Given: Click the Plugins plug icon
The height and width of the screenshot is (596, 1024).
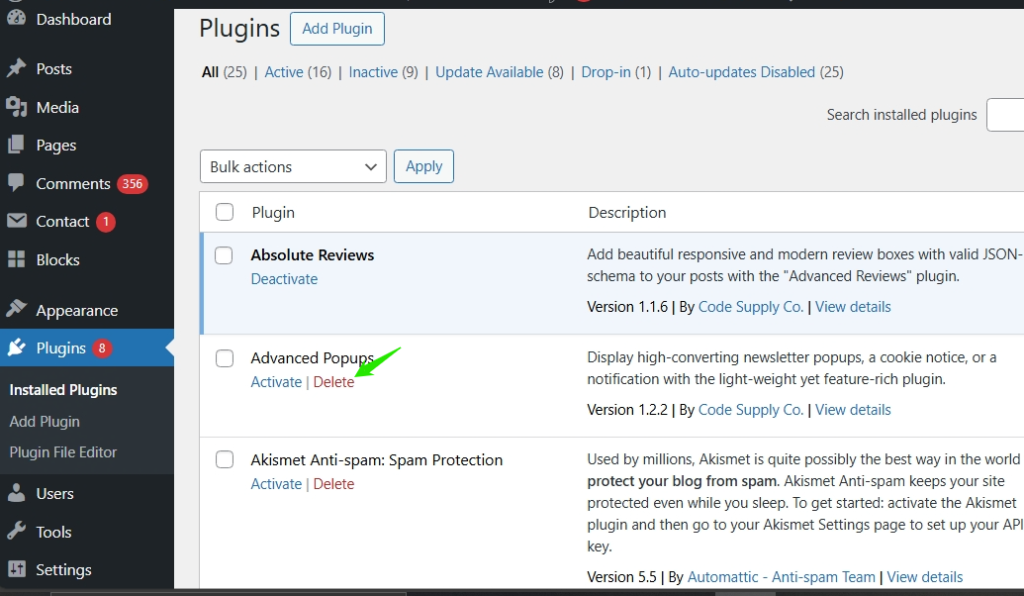Looking at the screenshot, I should 16,347.
